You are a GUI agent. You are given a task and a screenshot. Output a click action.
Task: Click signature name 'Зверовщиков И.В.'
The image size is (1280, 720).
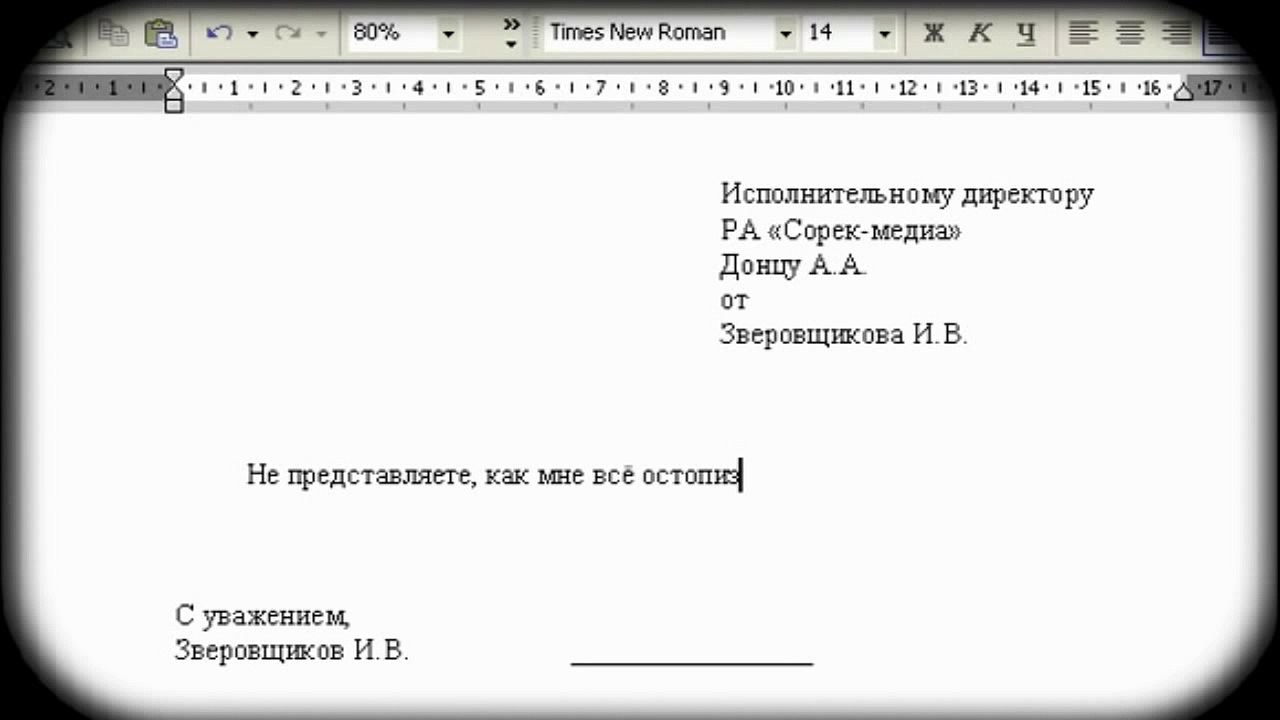click(x=292, y=651)
